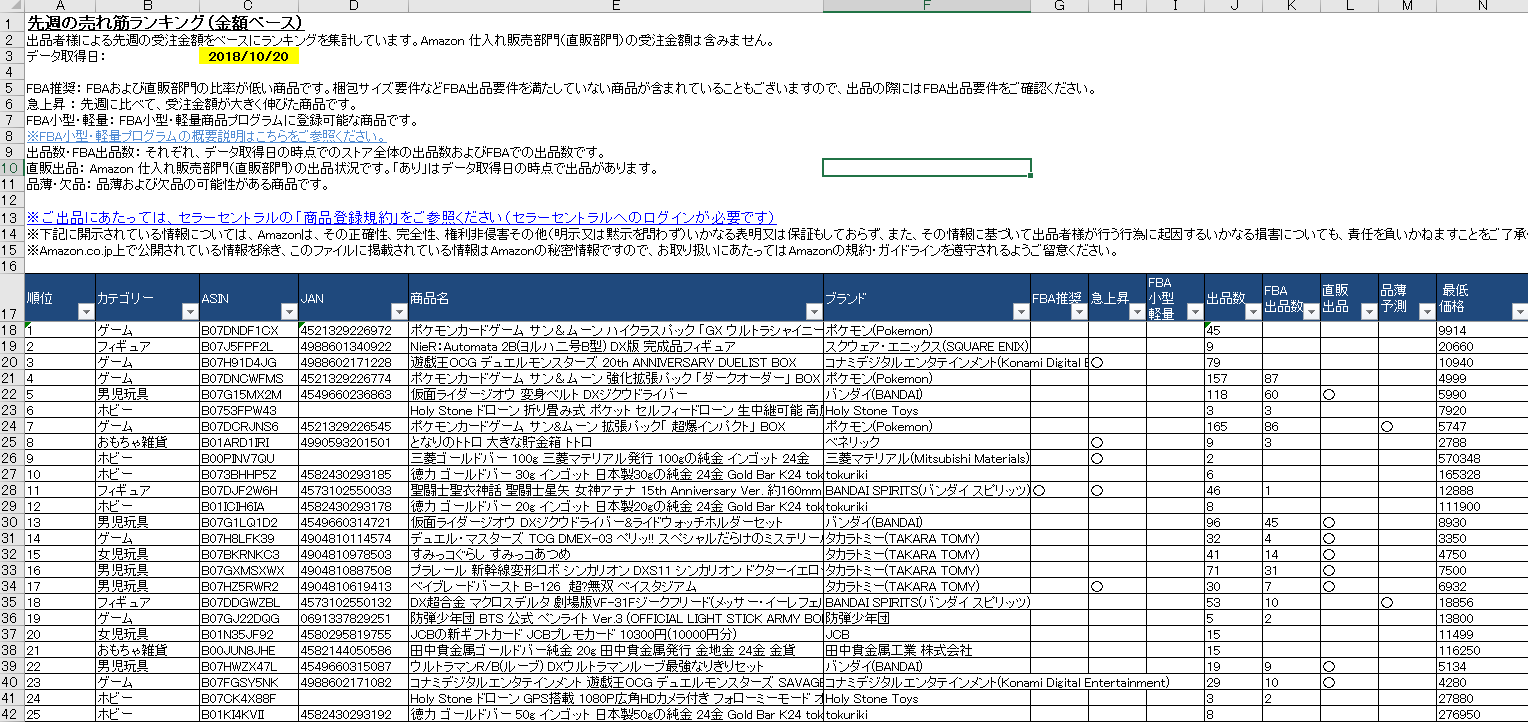
Task: Click the Select All corner button
Action: coord(11,7)
